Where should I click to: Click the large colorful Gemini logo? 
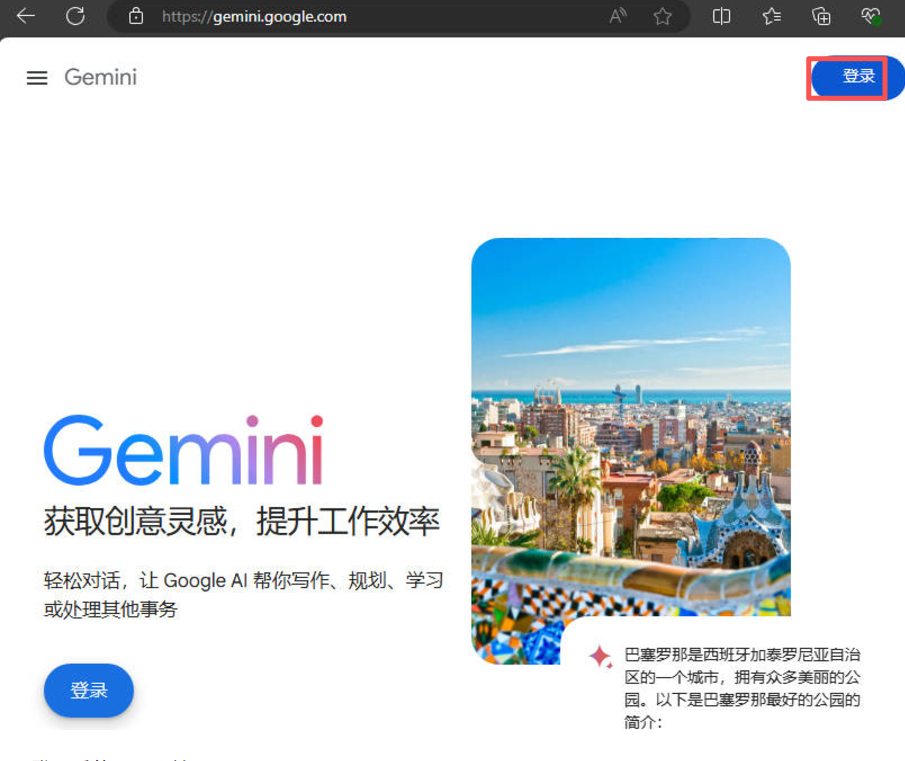(x=184, y=450)
